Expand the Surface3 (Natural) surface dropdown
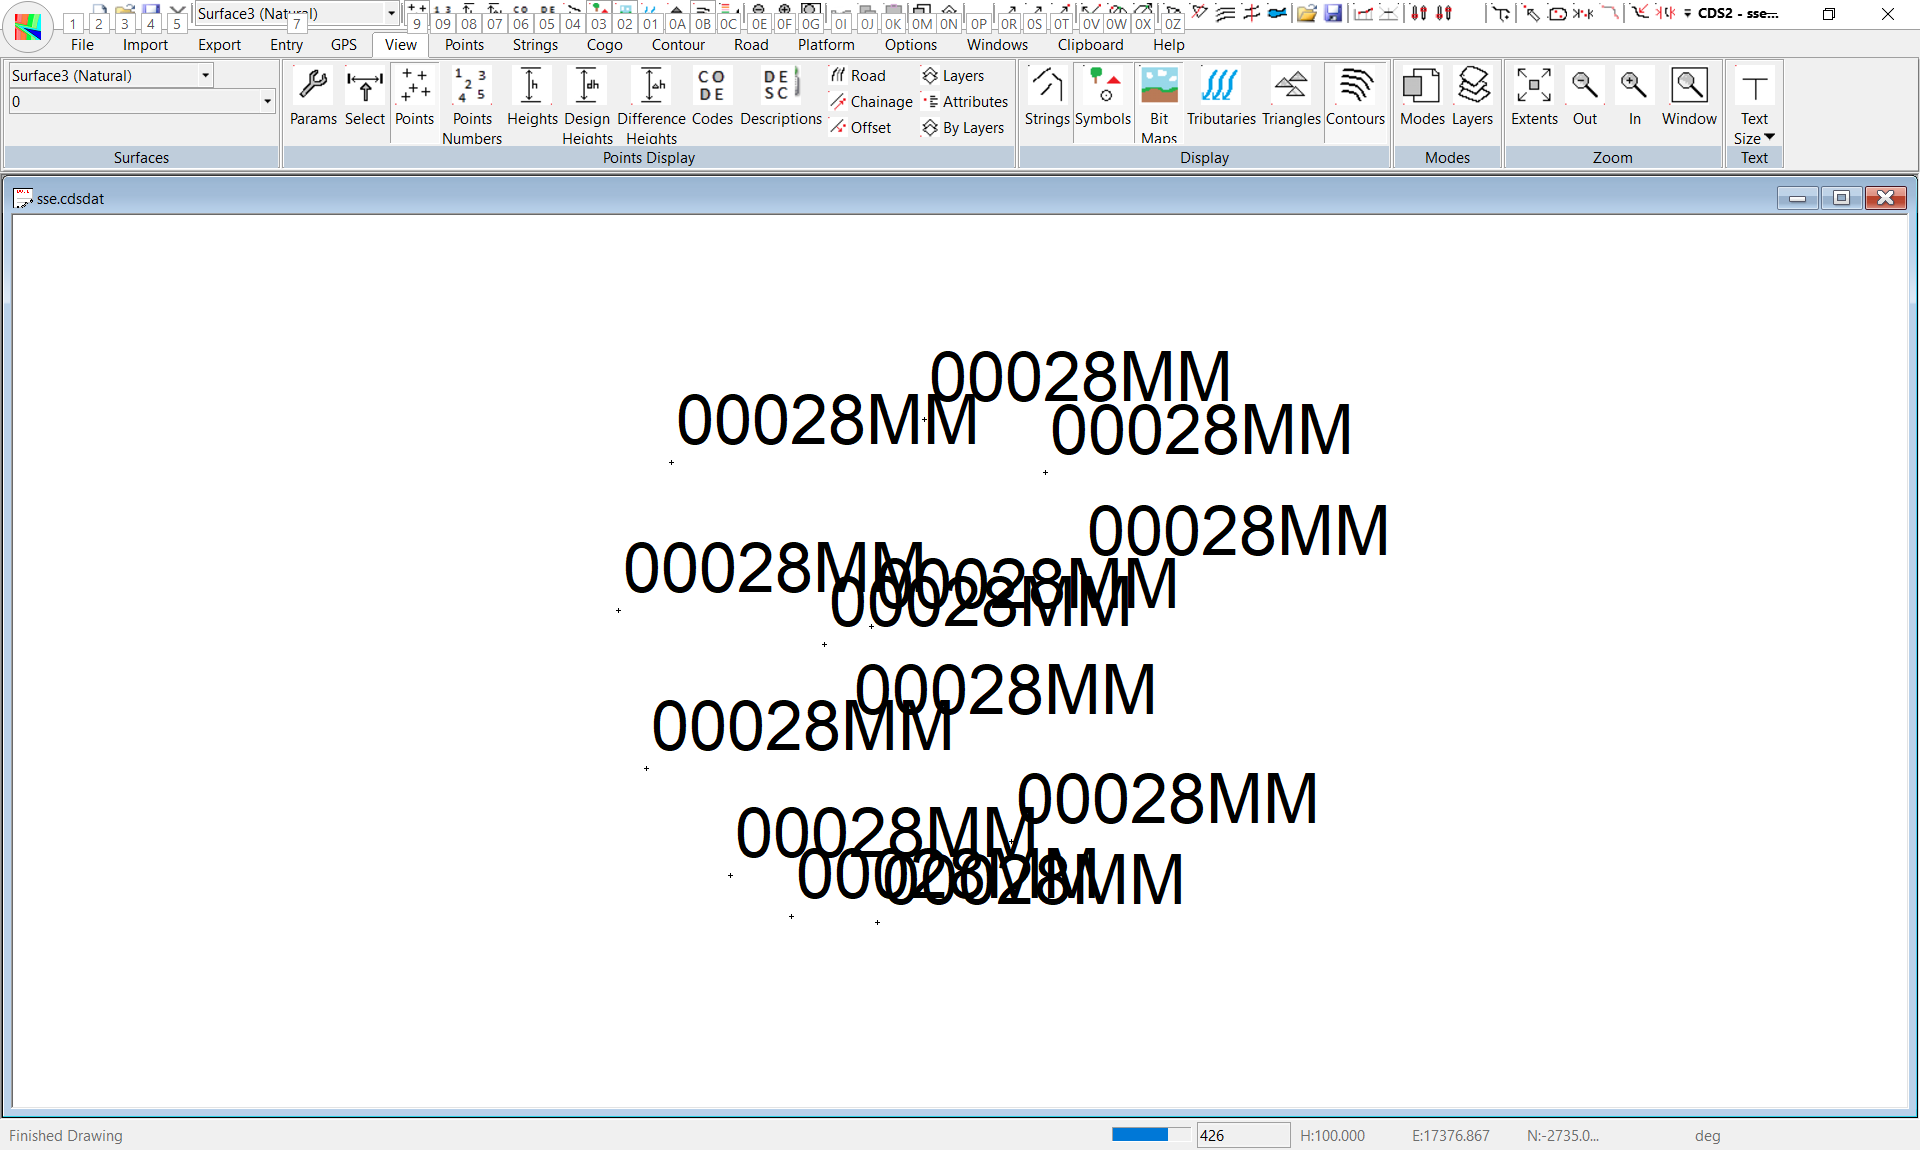Image resolution: width=1920 pixels, height=1150 pixels. tap(205, 75)
